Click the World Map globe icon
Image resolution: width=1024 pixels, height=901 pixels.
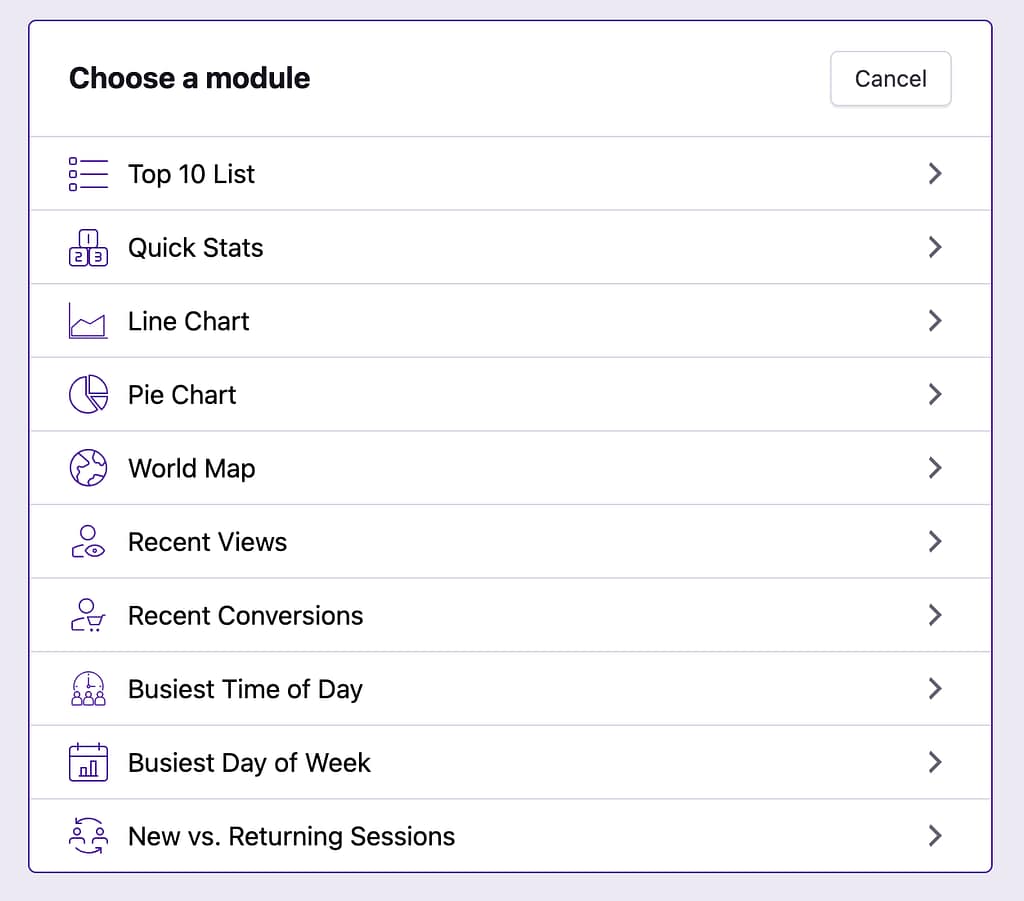(x=88, y=467)
